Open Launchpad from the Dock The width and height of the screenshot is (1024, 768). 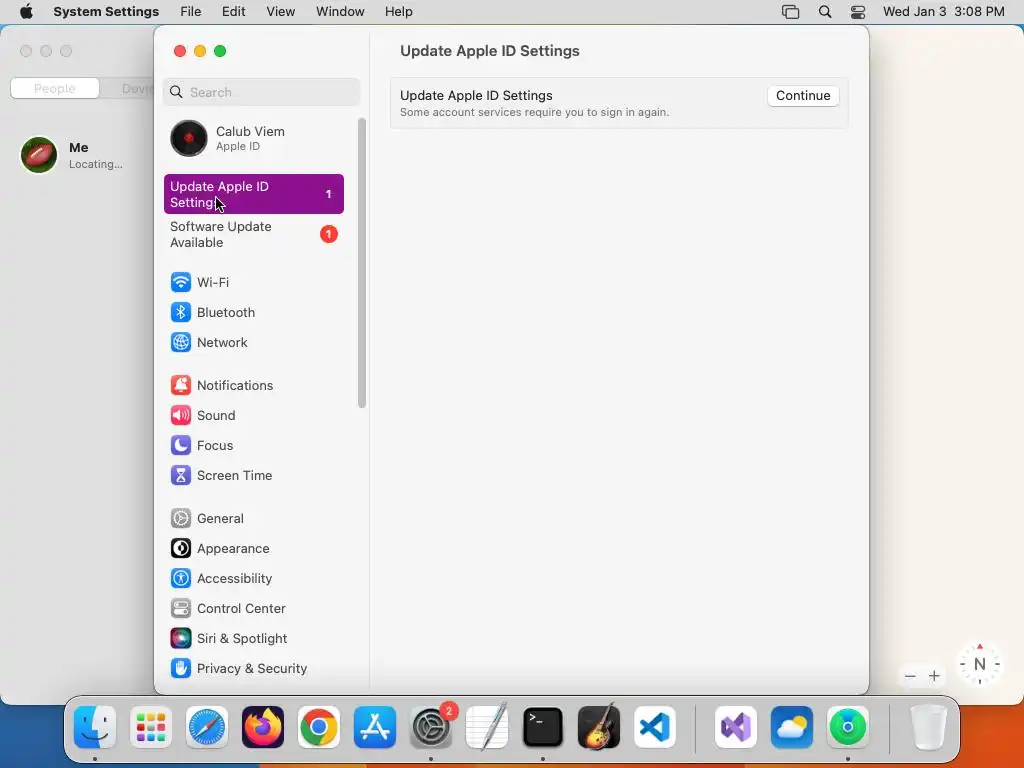click(x=151, y=727)
